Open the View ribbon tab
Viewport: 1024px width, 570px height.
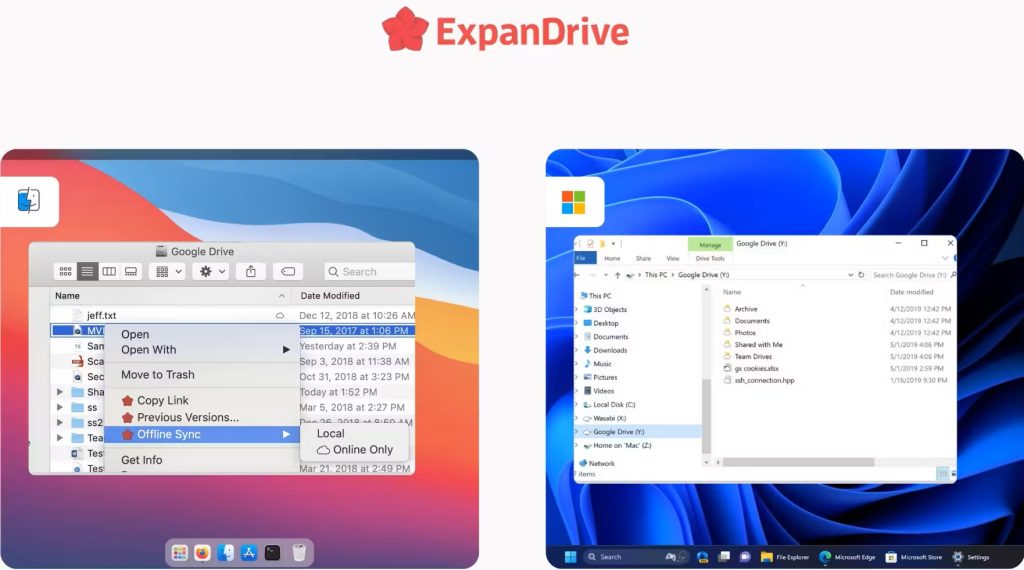pyautogui.click(x=673, y=259)
